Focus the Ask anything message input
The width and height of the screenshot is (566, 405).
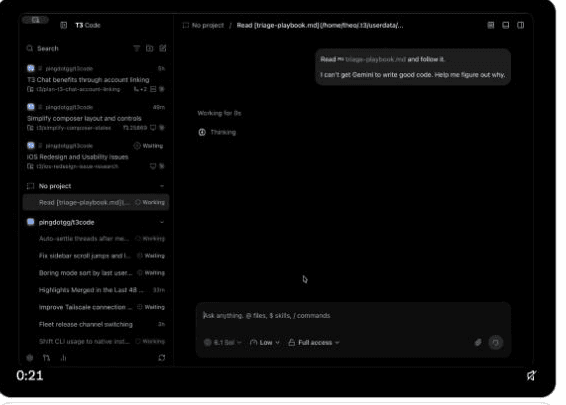tap(353, 315)
